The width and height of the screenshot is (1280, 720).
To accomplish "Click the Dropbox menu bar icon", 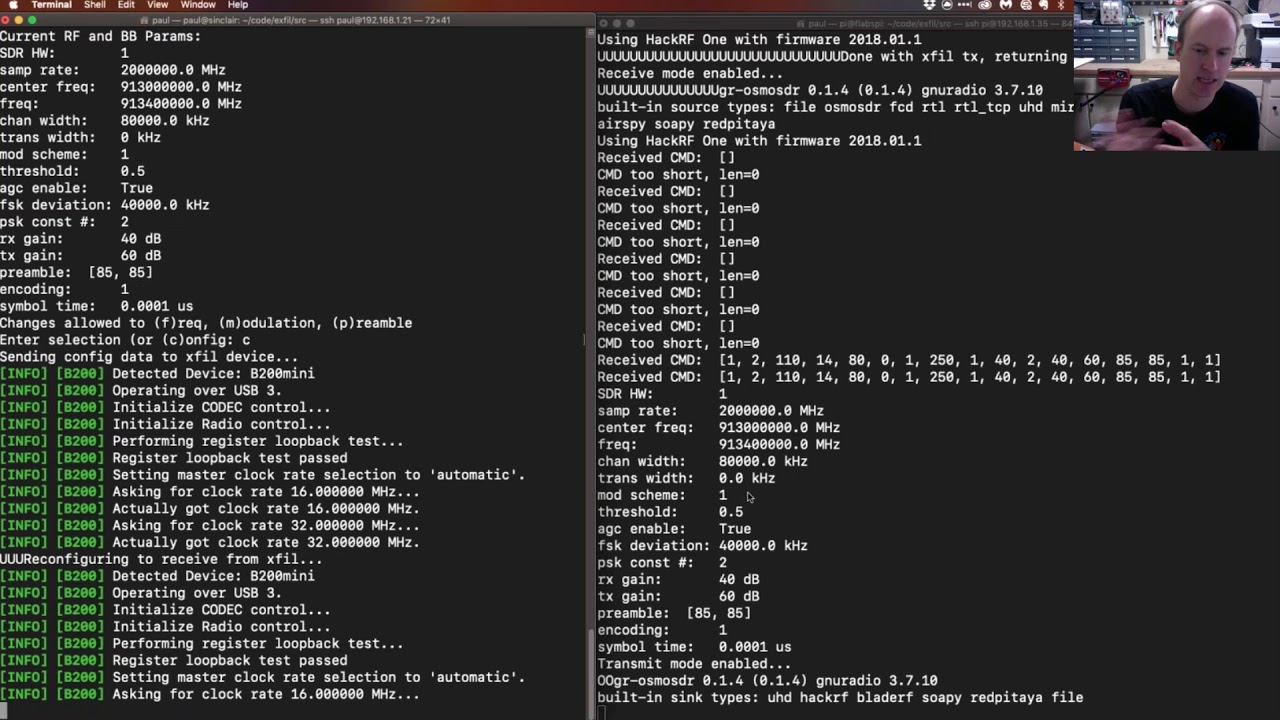I will point(929,4).
